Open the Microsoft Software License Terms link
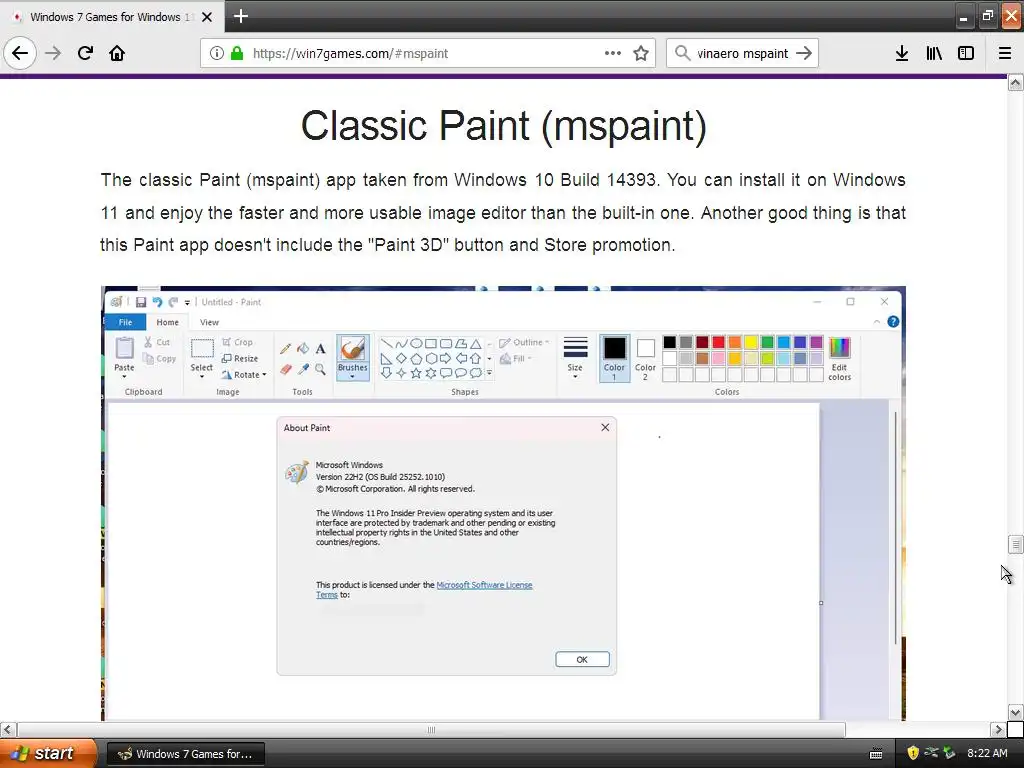 coord(484,585)
